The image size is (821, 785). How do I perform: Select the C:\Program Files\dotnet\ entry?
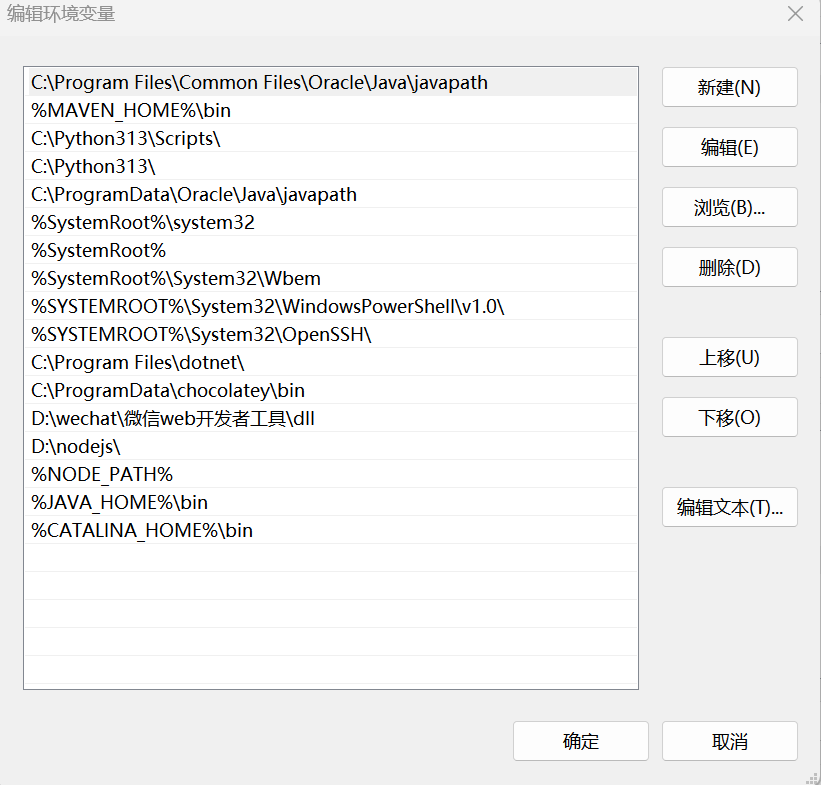click(331, 362)
